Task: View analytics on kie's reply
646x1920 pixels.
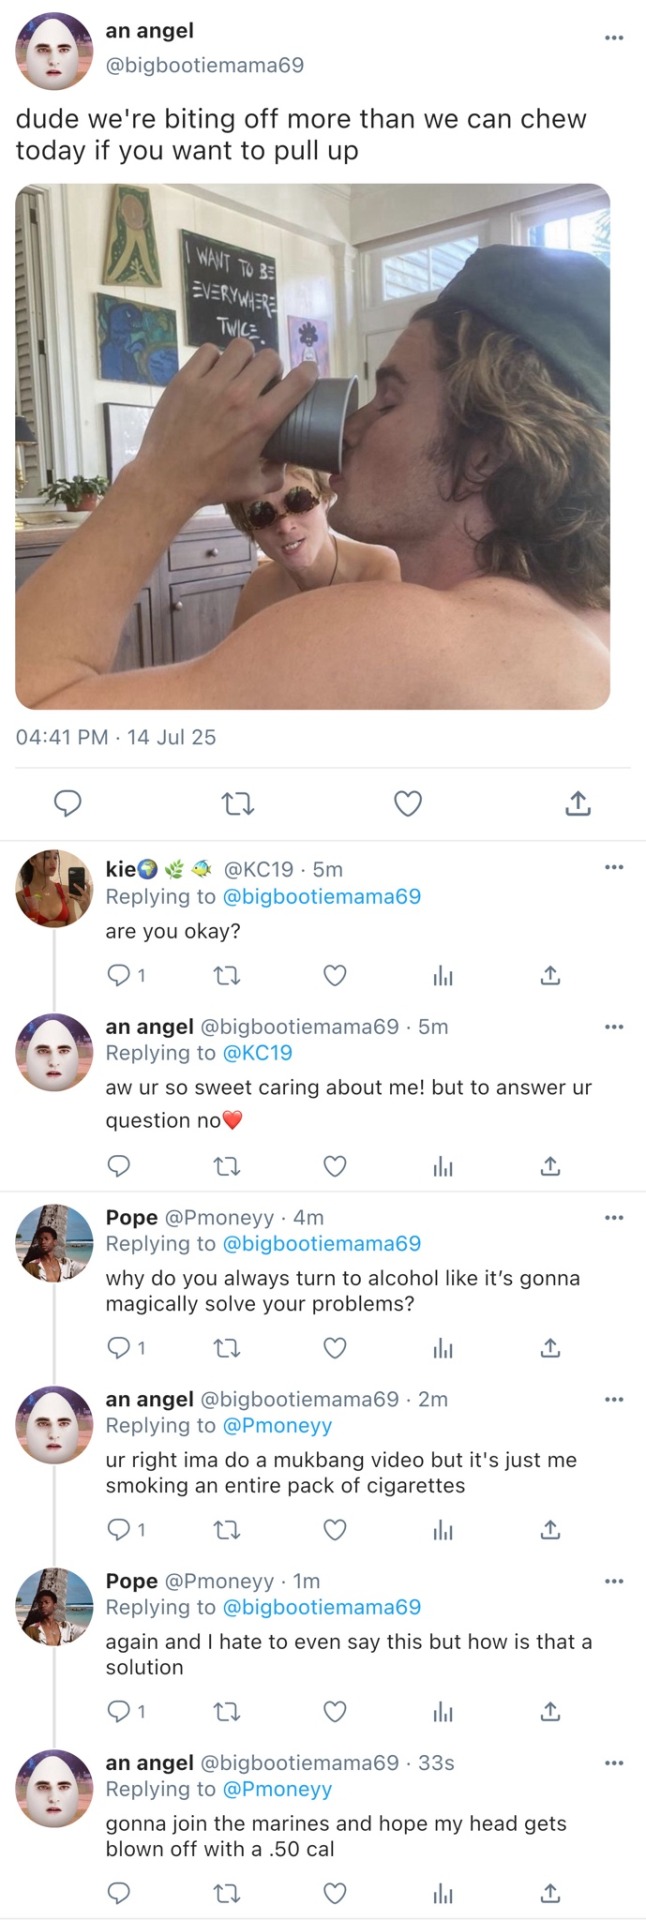Action: click(443, 975)
